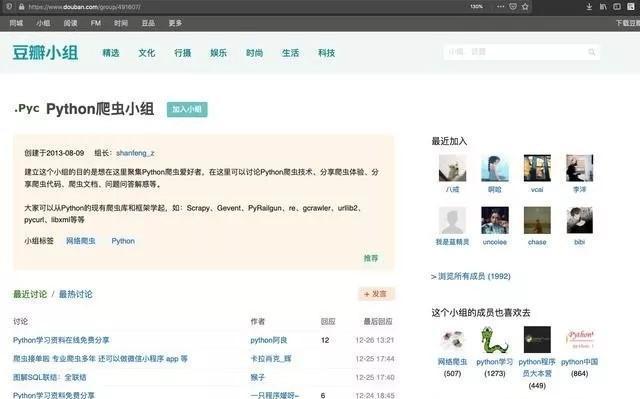This screenshot has width=640, height=399.
Task: Toggle the Firefox sidebar icon
Action: click(x=617, y=7)
